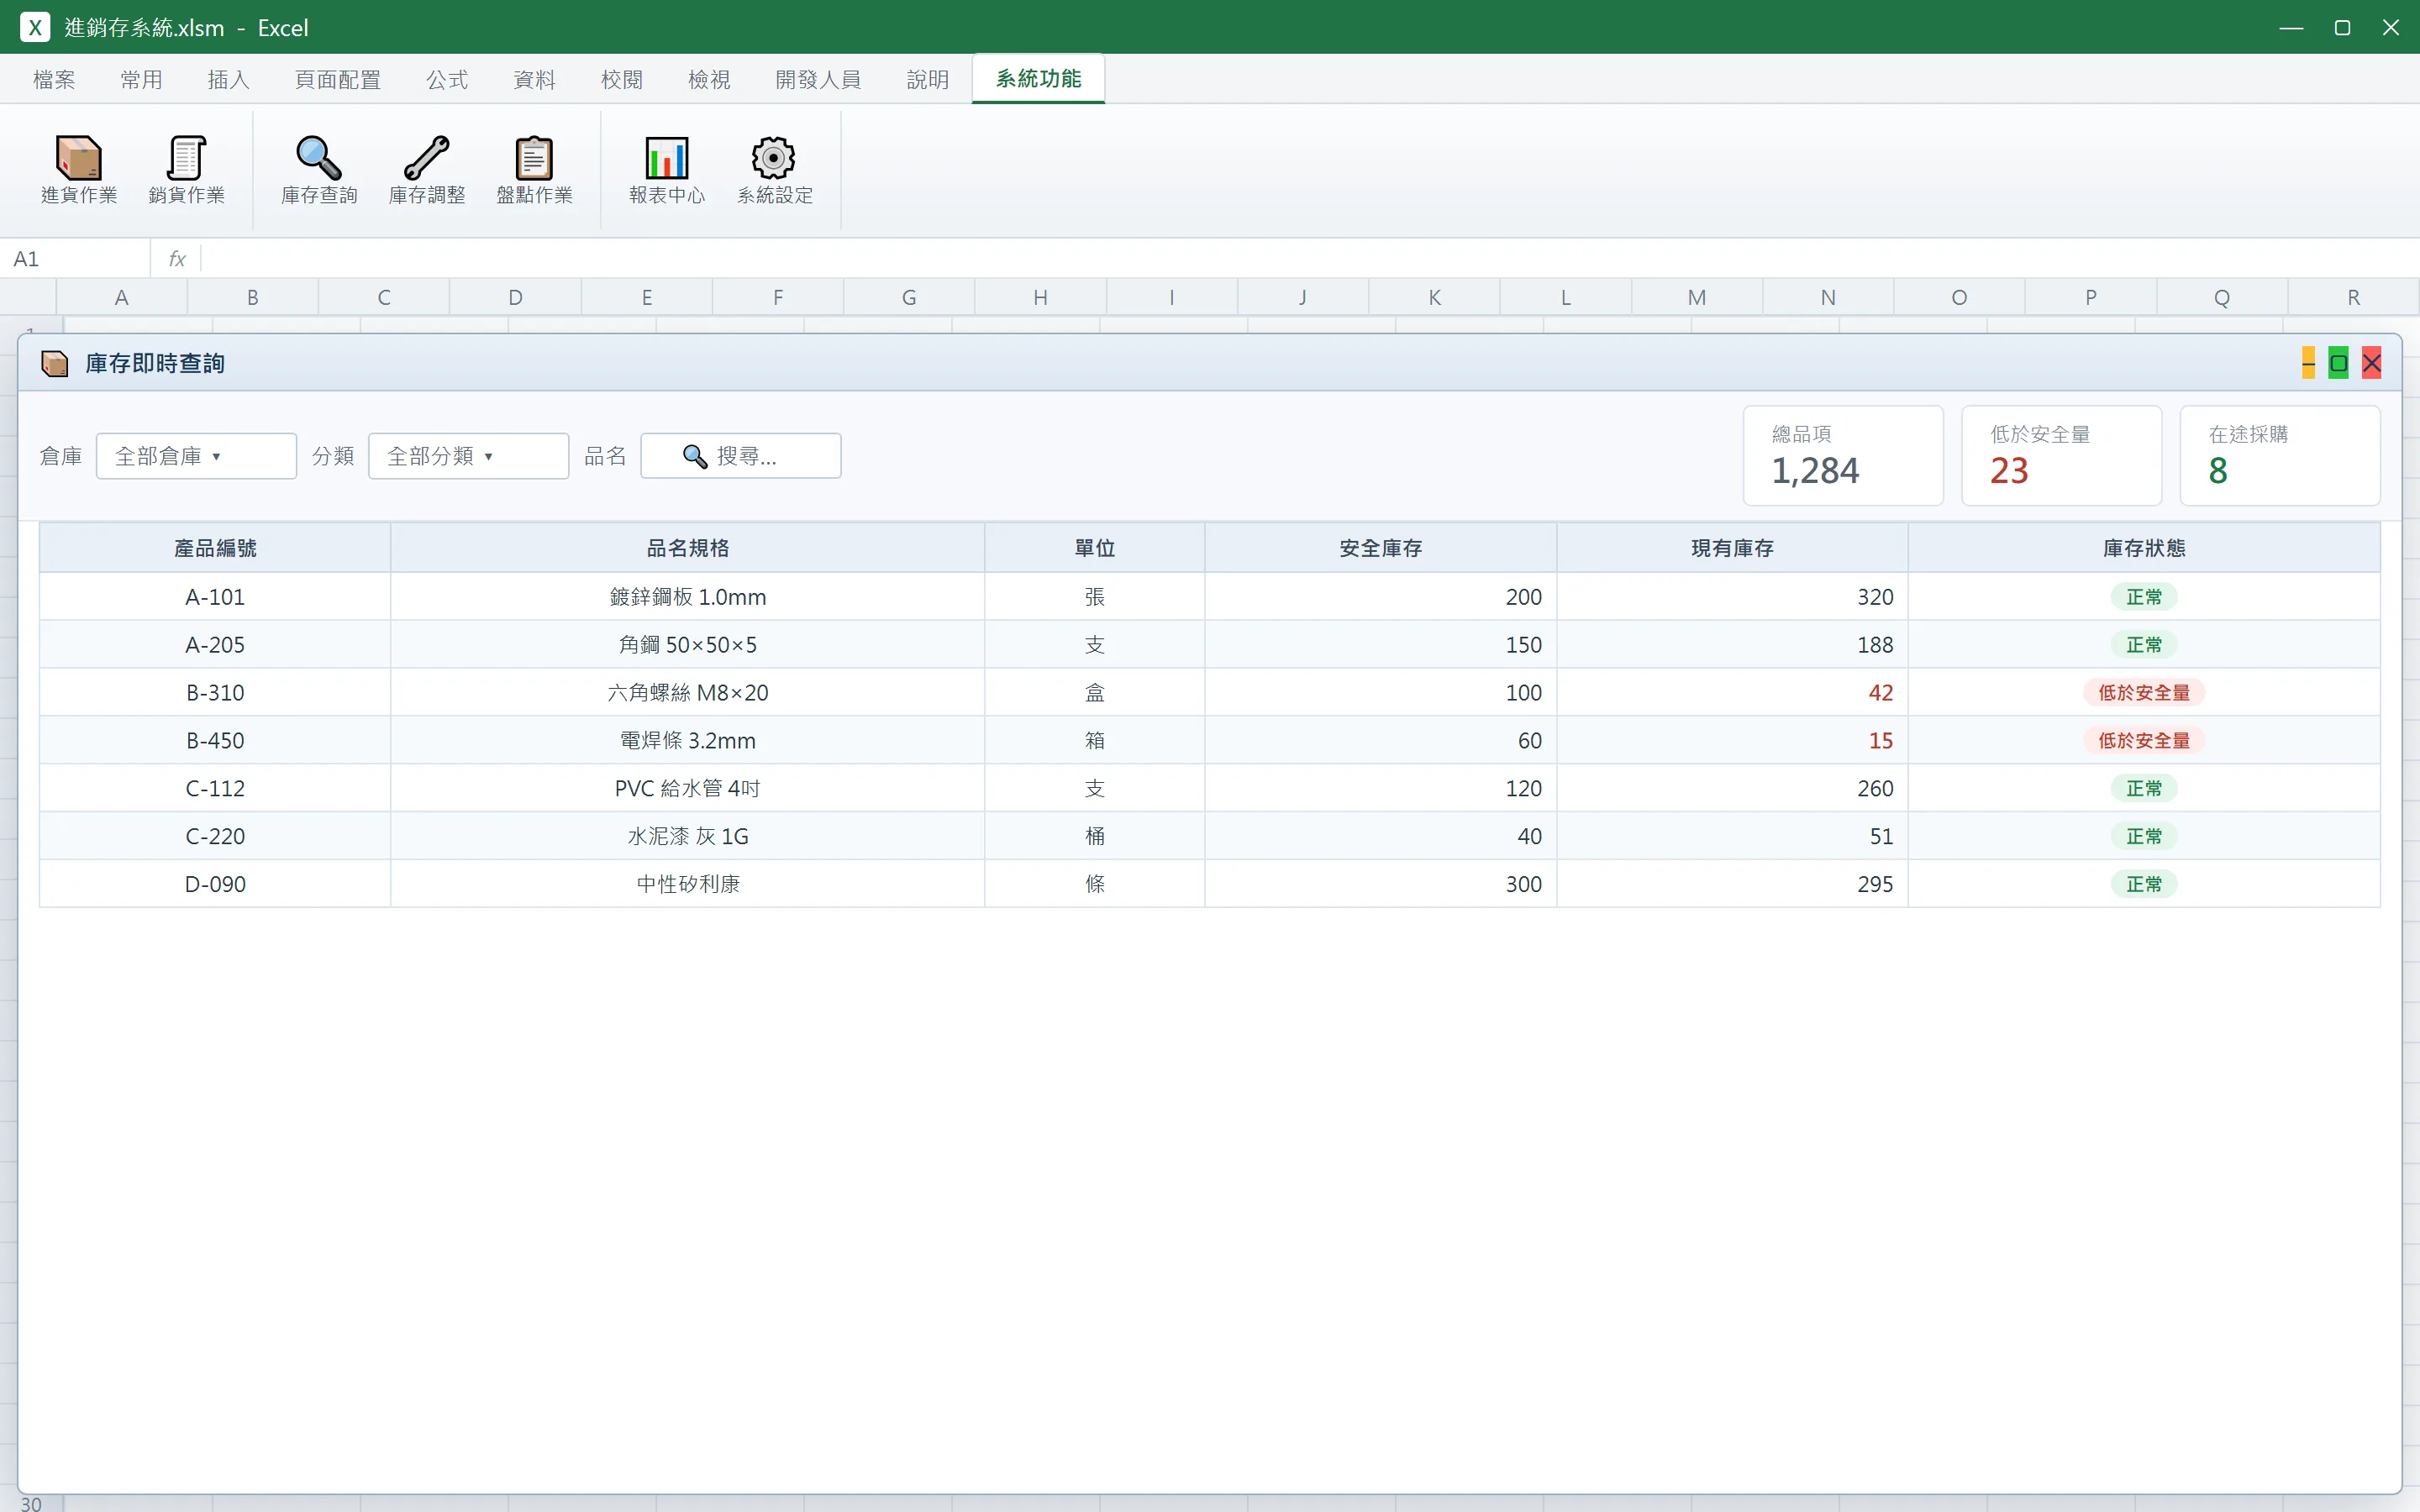Click 低於安全量 badge in B-310 row
This screenshot has width=2420, height=1512.
(x=2144, y=693)
